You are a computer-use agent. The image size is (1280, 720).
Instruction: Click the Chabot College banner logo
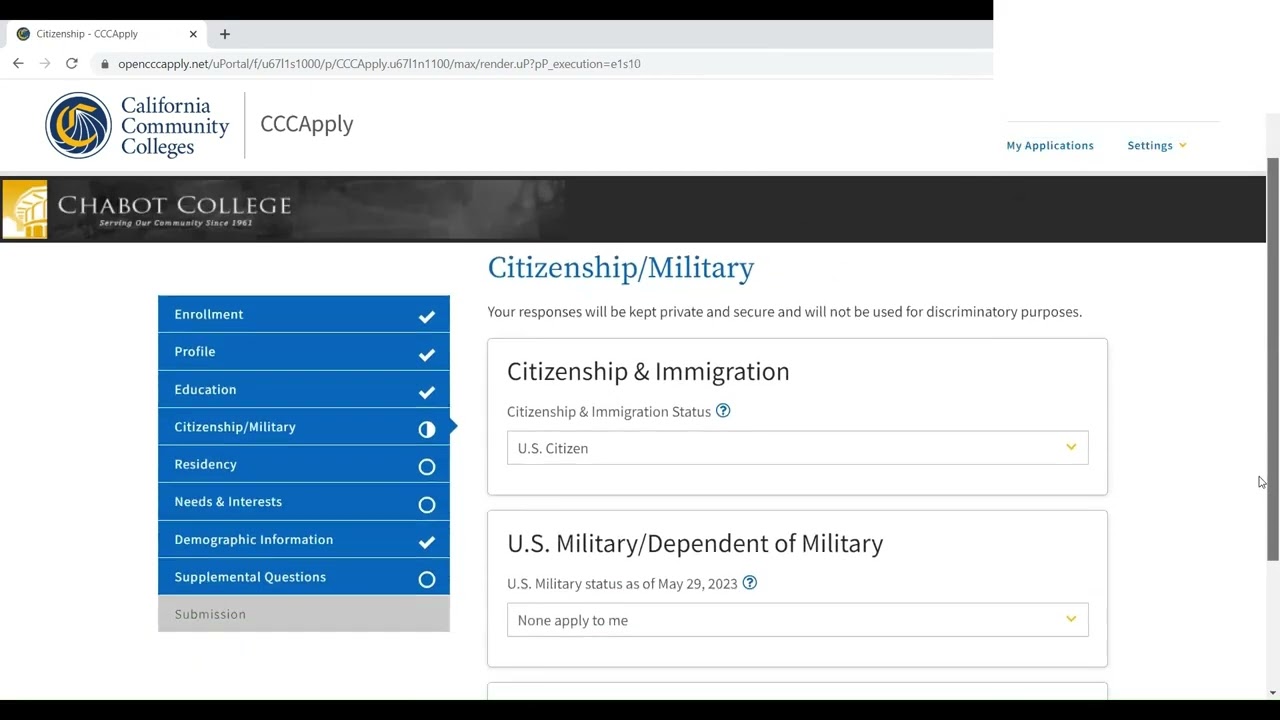pos(147,209)
